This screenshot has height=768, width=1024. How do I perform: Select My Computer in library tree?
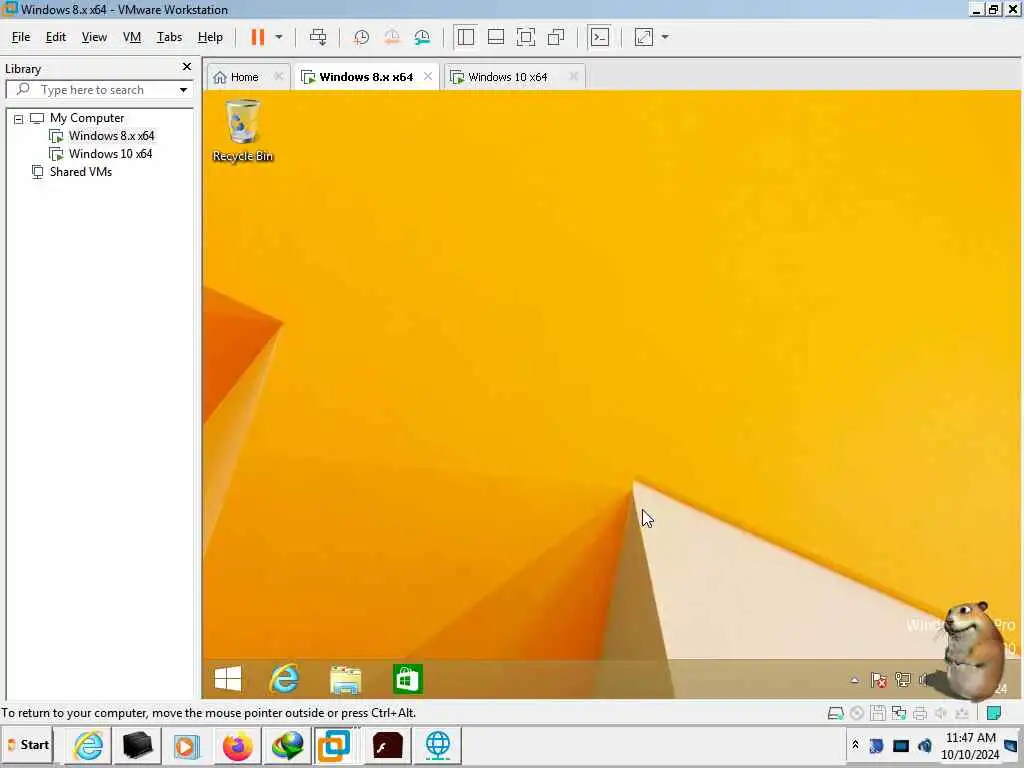point(87,118)
